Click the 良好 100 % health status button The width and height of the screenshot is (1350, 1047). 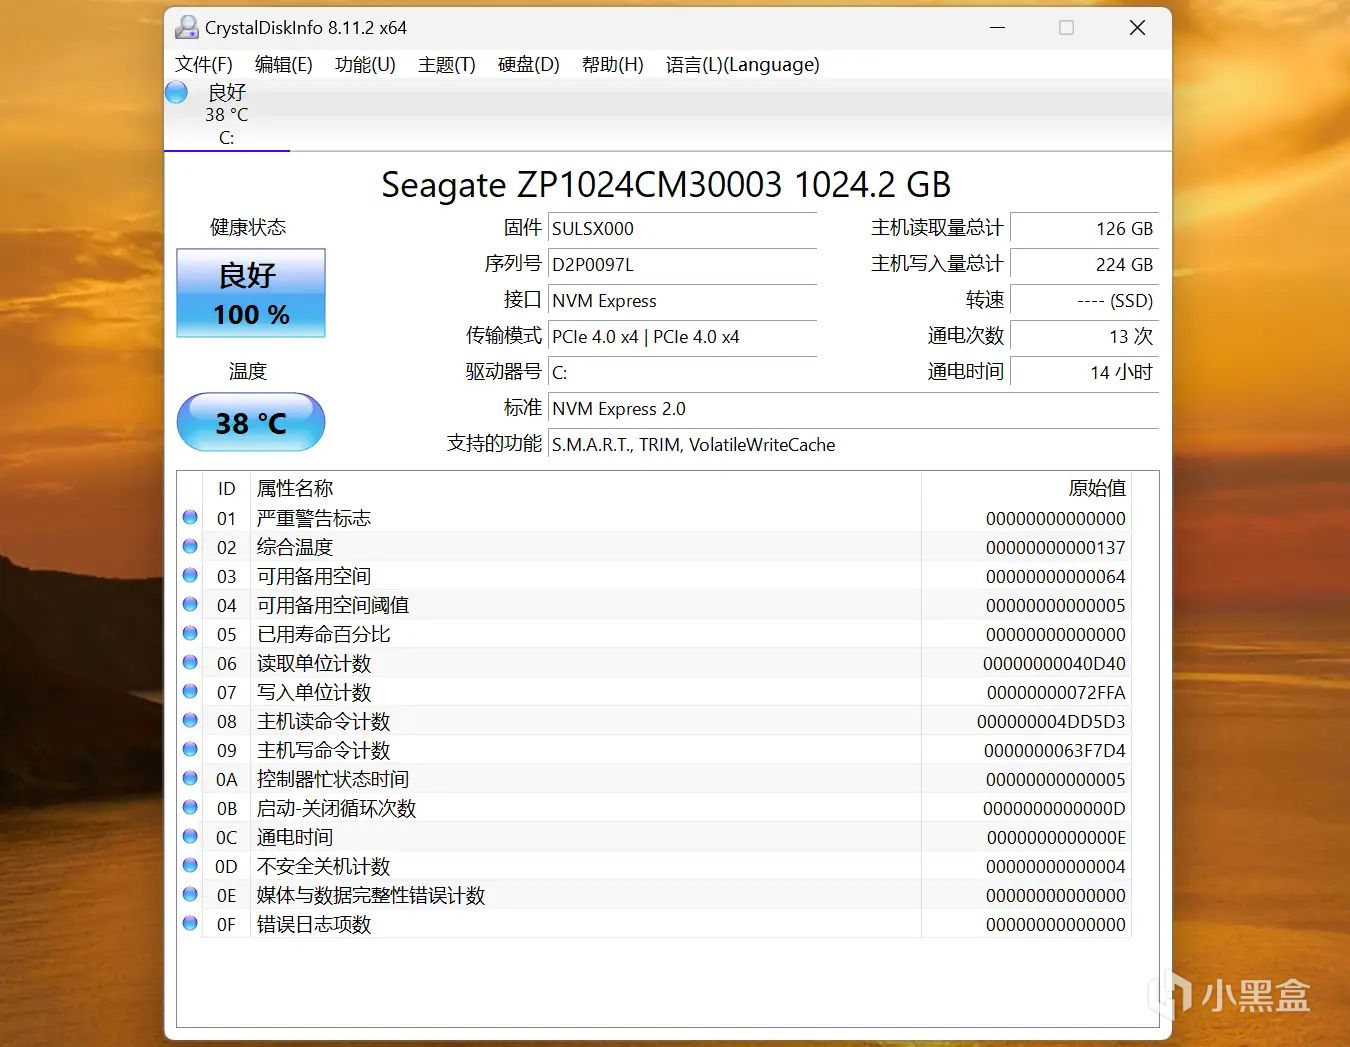[x=251, y=293]
